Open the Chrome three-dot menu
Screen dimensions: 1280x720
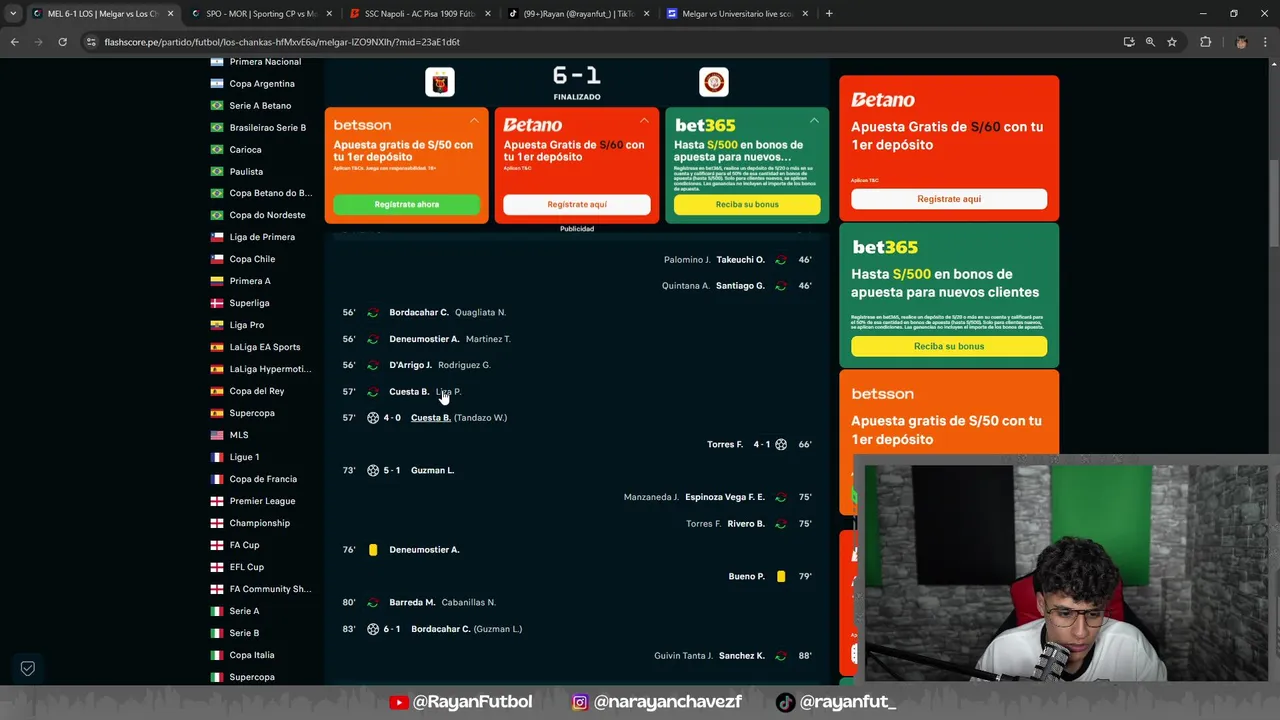(x=1265, y=42)
